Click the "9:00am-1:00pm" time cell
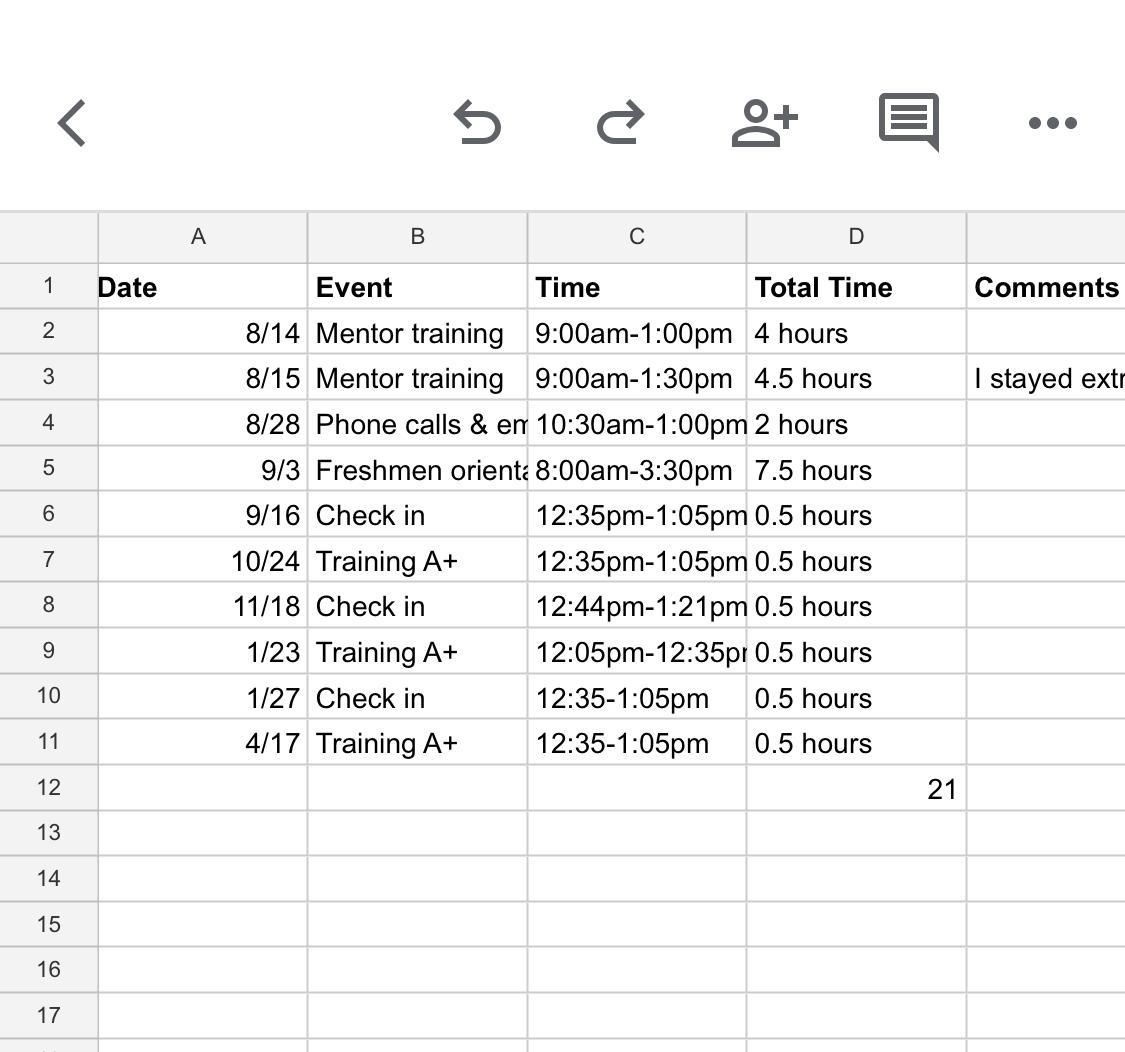This screenshot has width=1125, height=1052. [x=636, y=334]
